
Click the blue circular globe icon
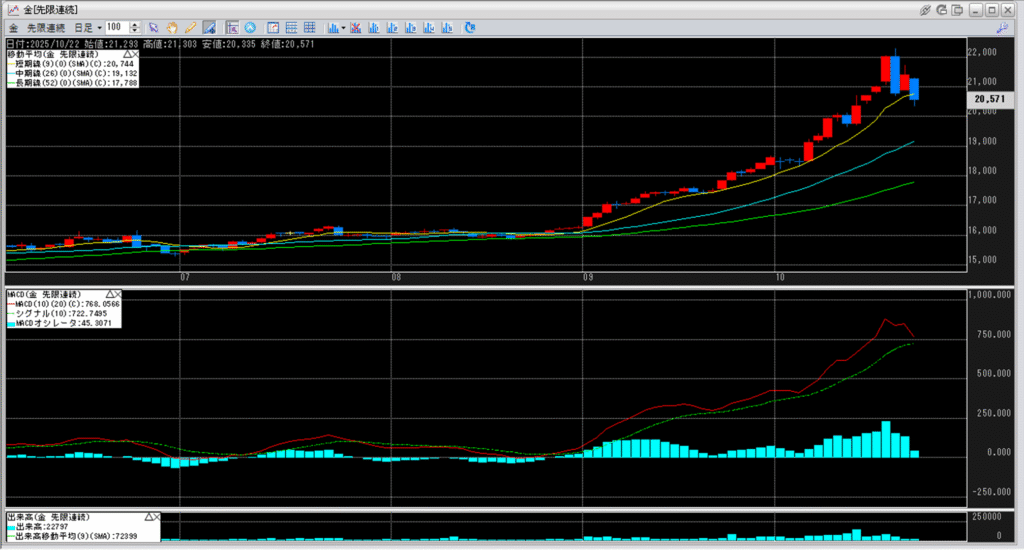pyautogui.click(x=249, y=27)
